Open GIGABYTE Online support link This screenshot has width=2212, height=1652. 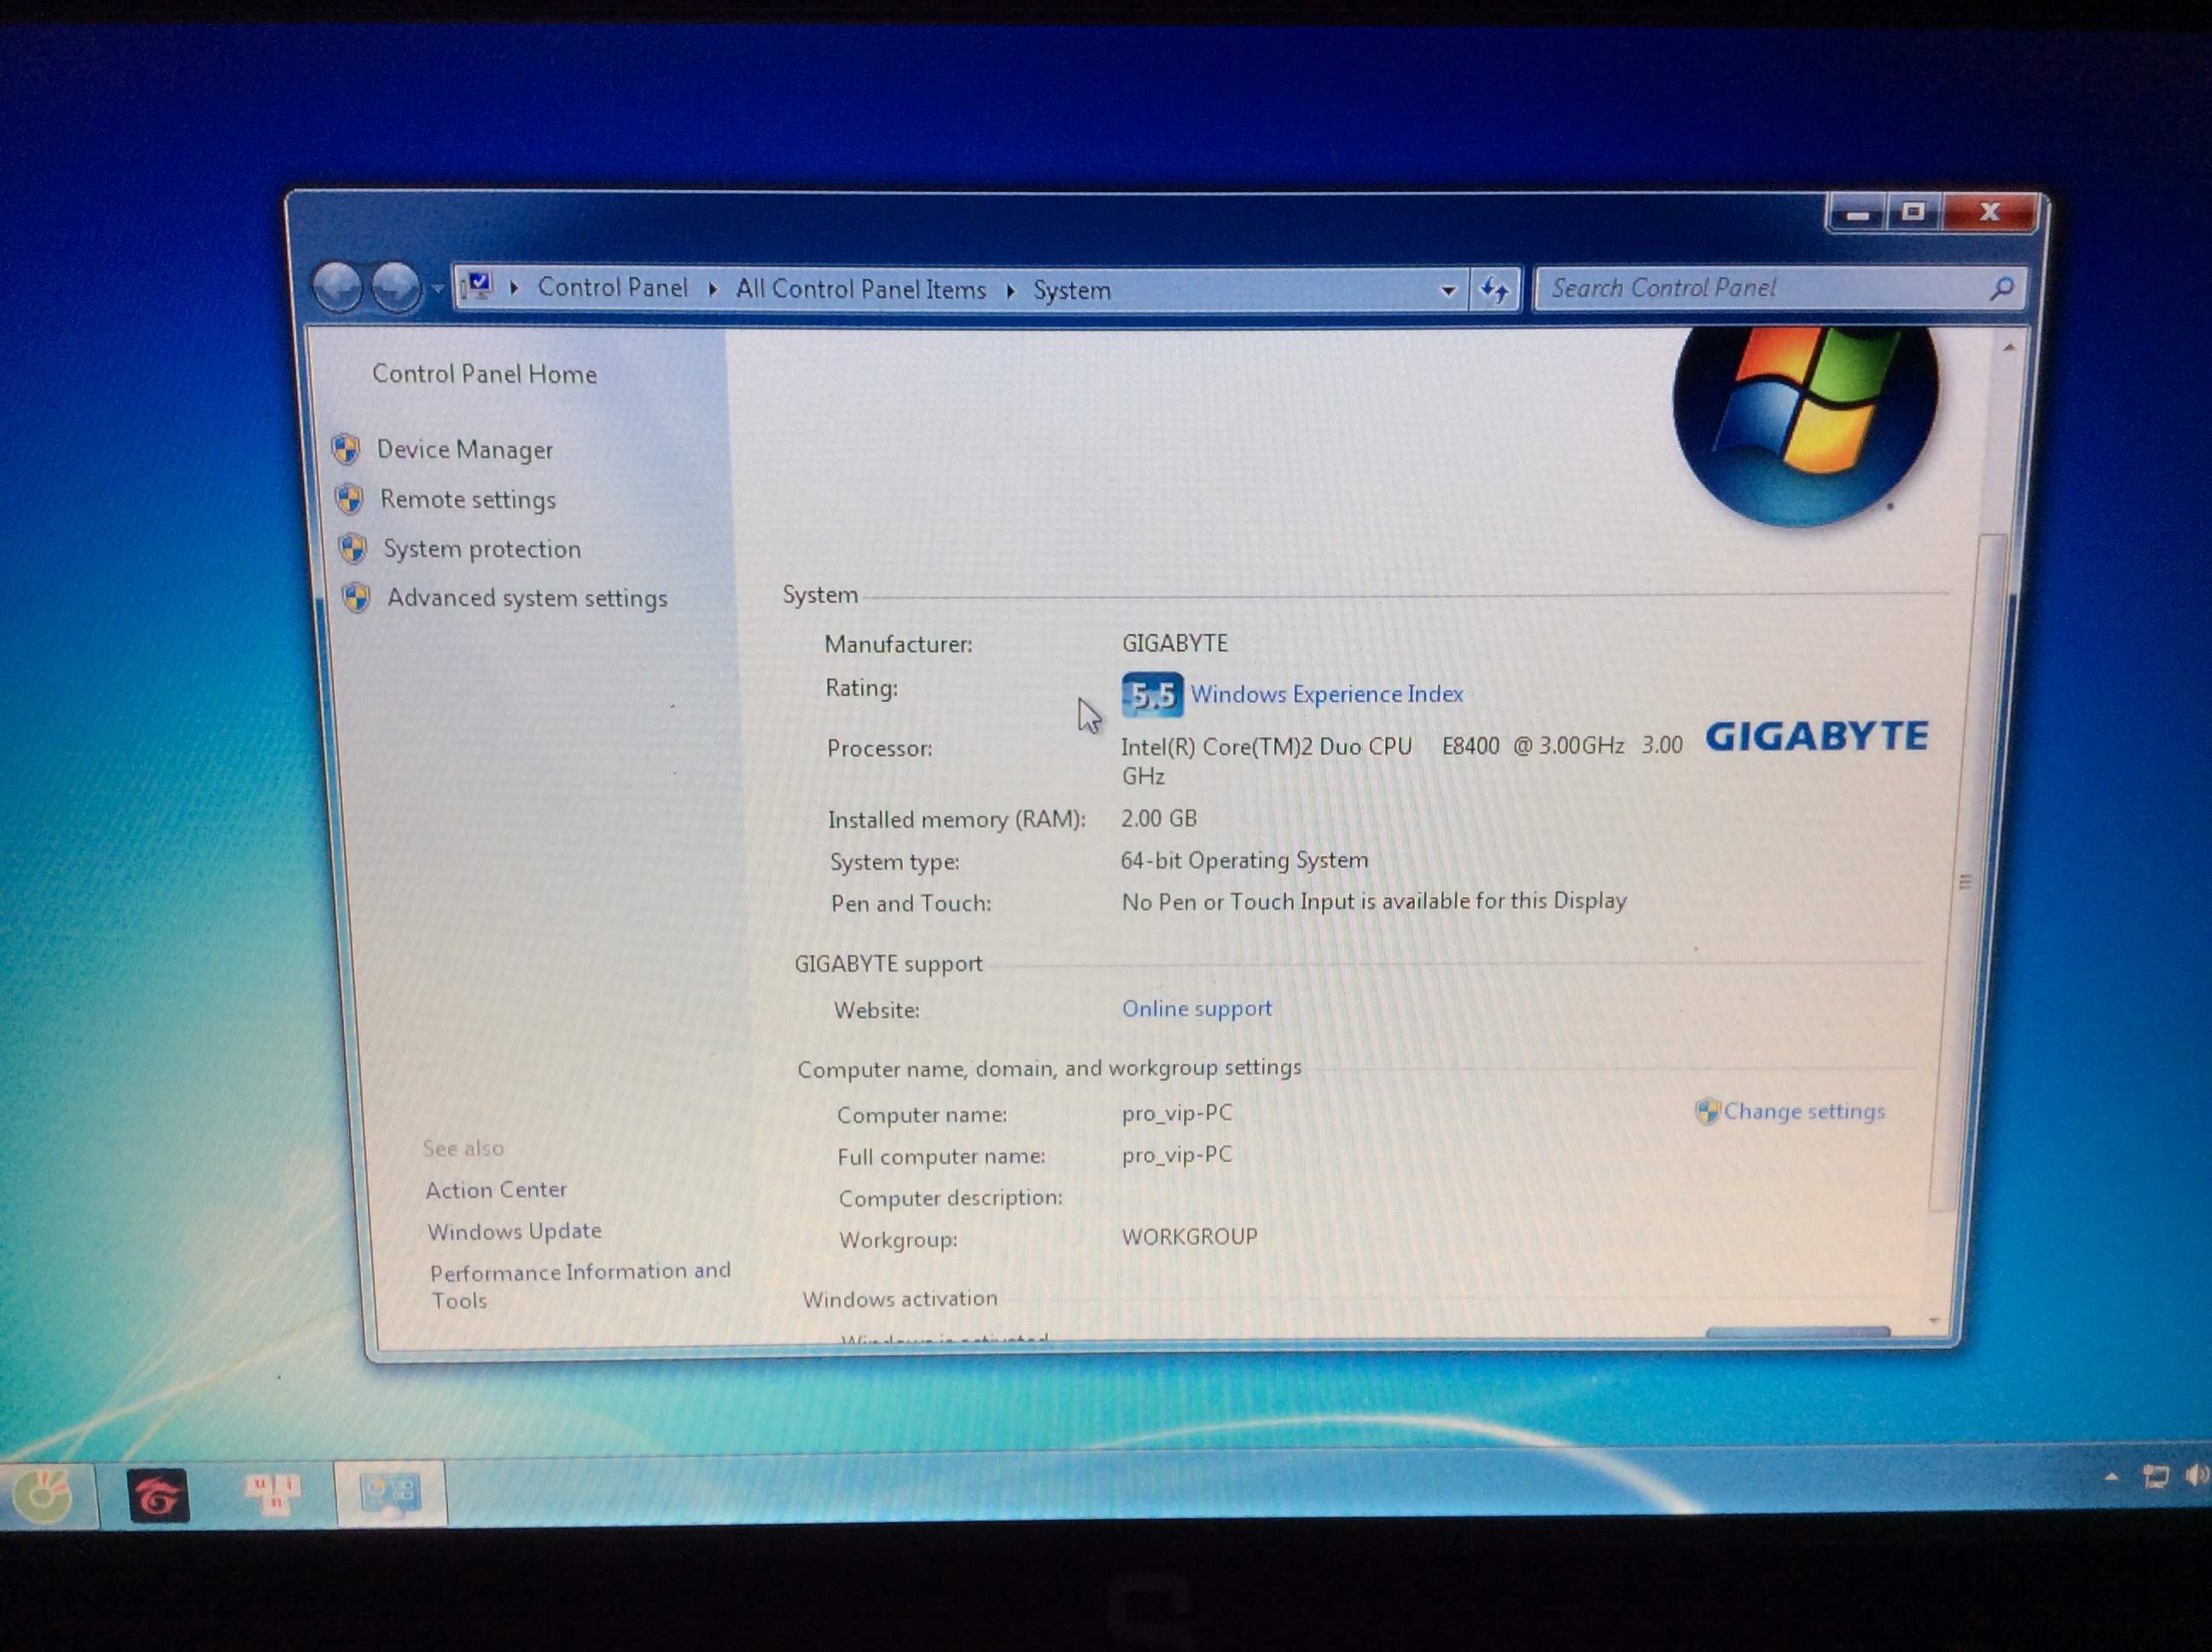[x=1197, y=1008]
